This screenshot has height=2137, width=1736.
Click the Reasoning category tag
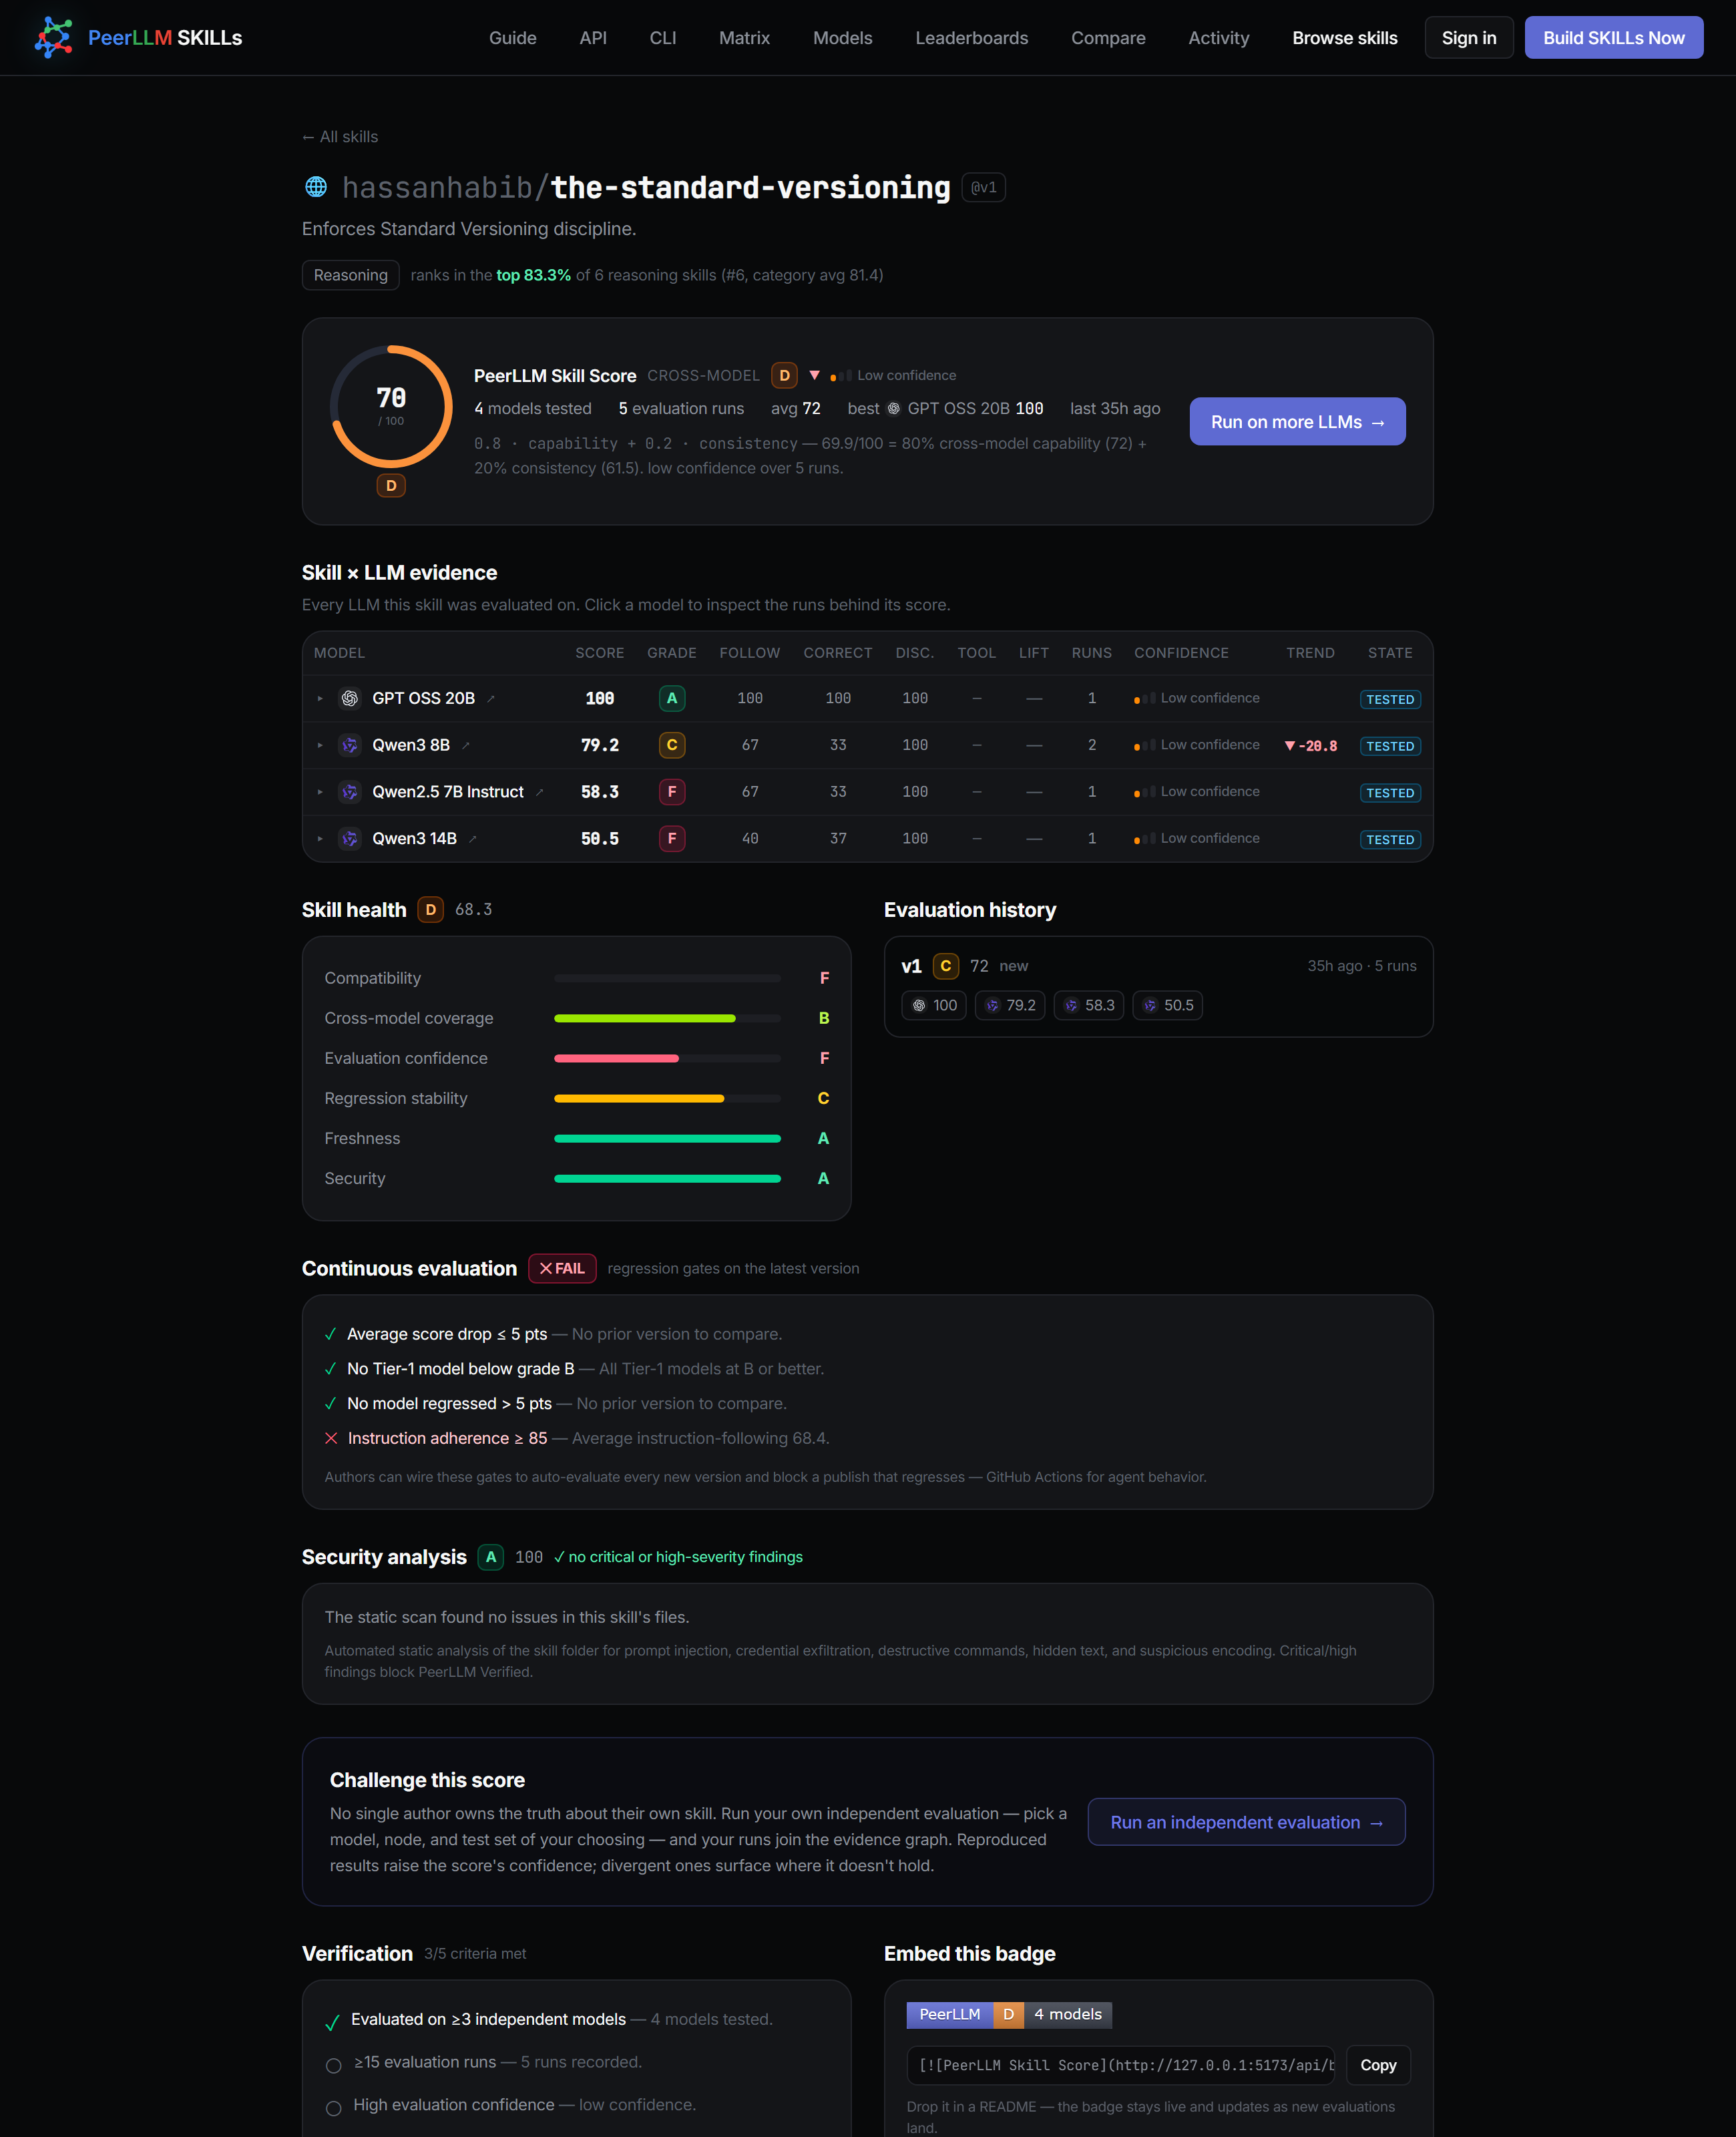[x=350, y=275]
